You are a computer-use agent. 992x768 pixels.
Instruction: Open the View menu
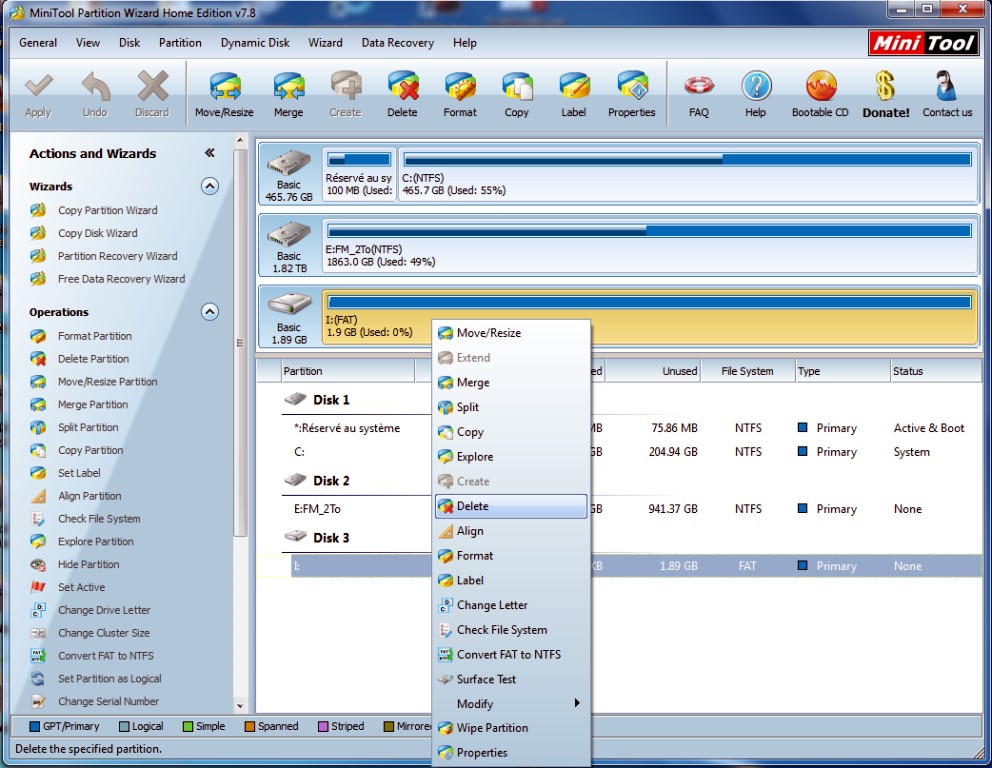[88, 42]
